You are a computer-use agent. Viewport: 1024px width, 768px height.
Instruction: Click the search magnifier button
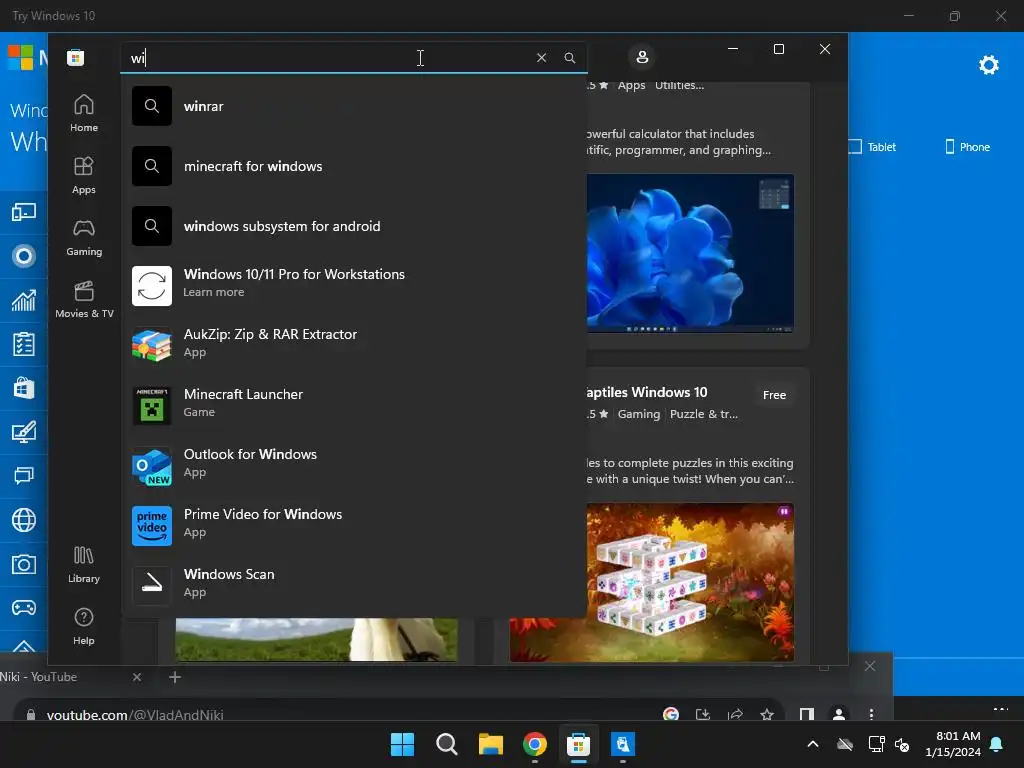[x=569, y=57]
